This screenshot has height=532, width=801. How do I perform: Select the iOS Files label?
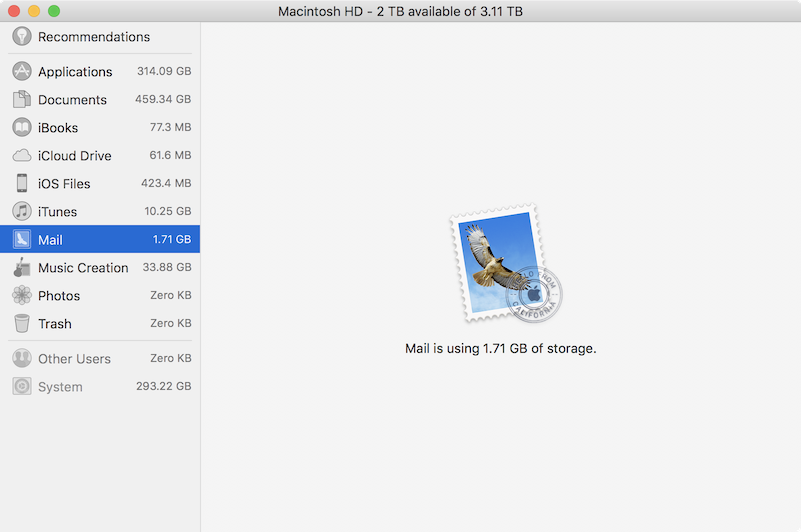(64, 183)
